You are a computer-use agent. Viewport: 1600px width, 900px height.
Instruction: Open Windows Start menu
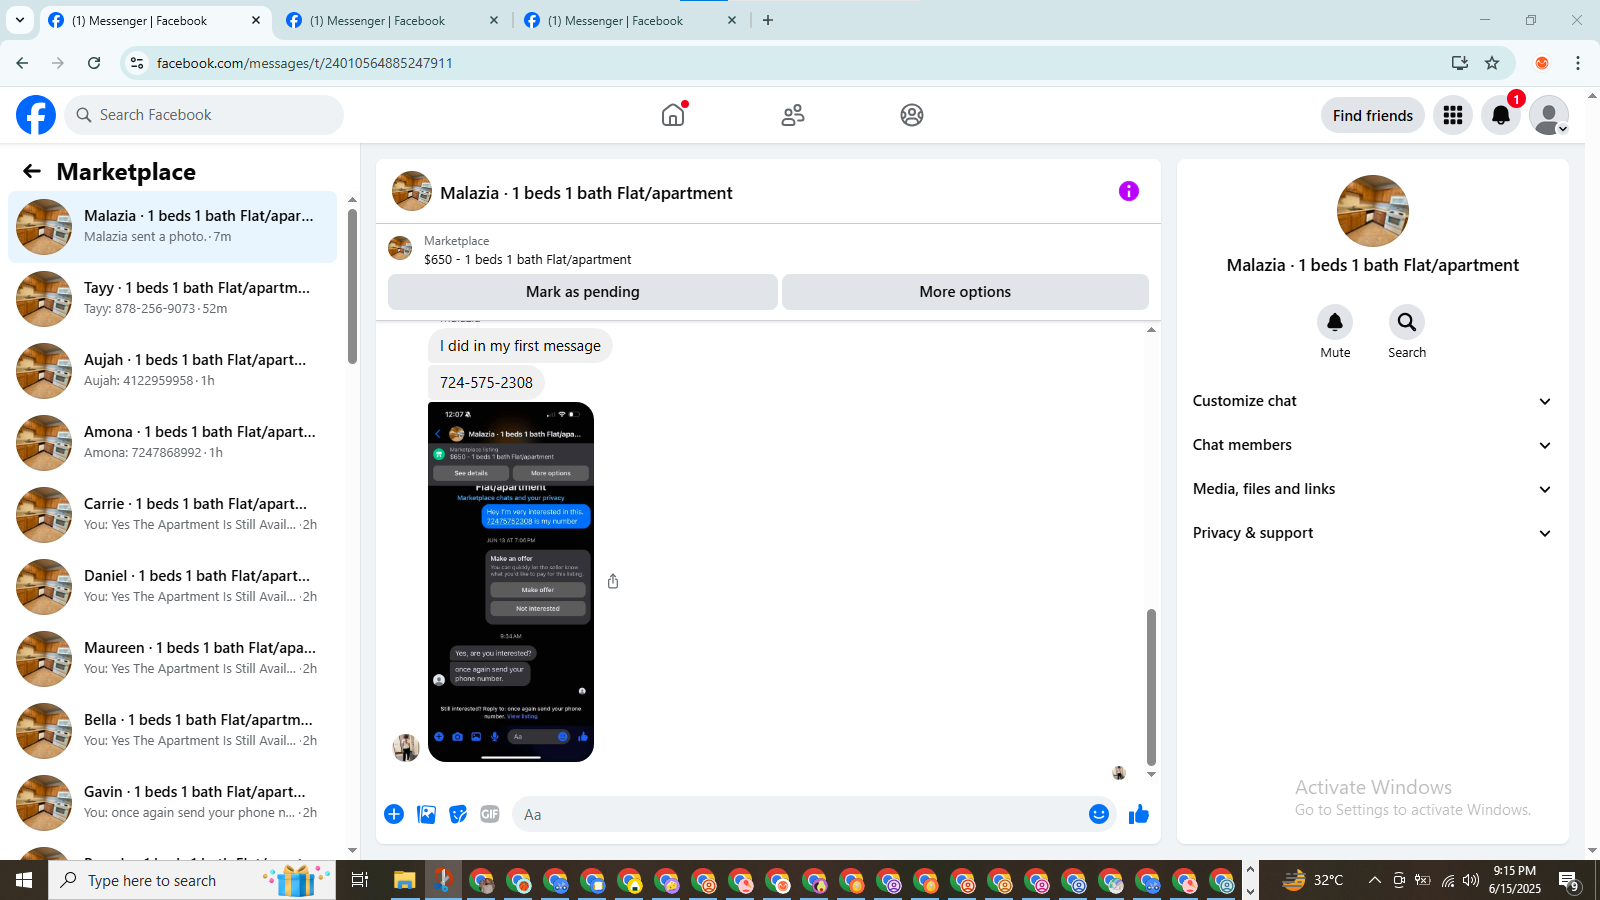(24, 880)
